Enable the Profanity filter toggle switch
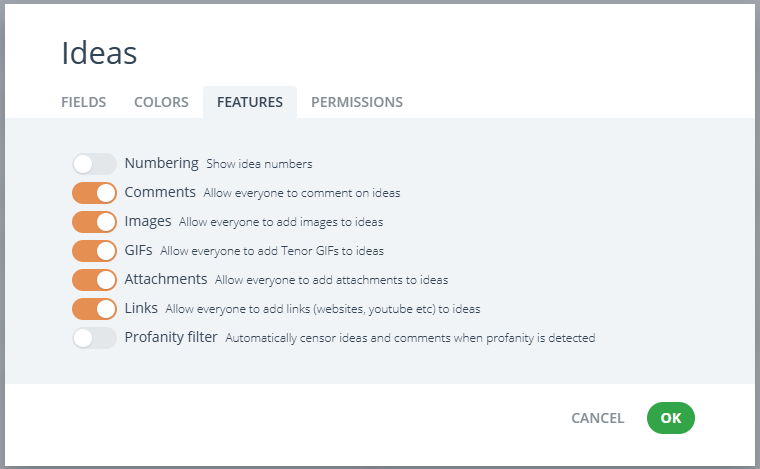This screenshot has width=760, height=469. 95,338
